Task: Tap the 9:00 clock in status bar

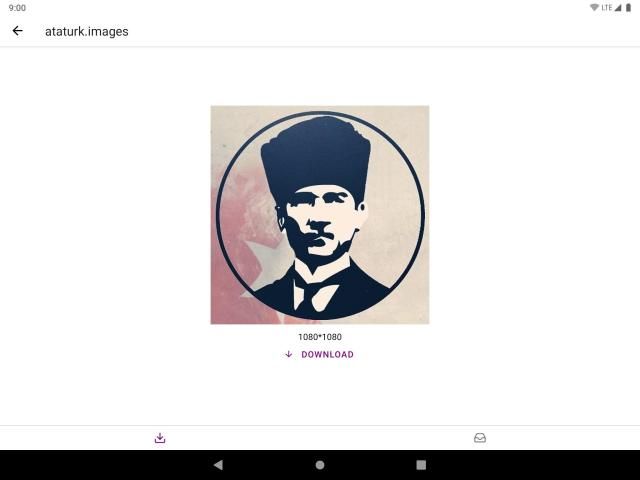Action: [x=17, y=8]
